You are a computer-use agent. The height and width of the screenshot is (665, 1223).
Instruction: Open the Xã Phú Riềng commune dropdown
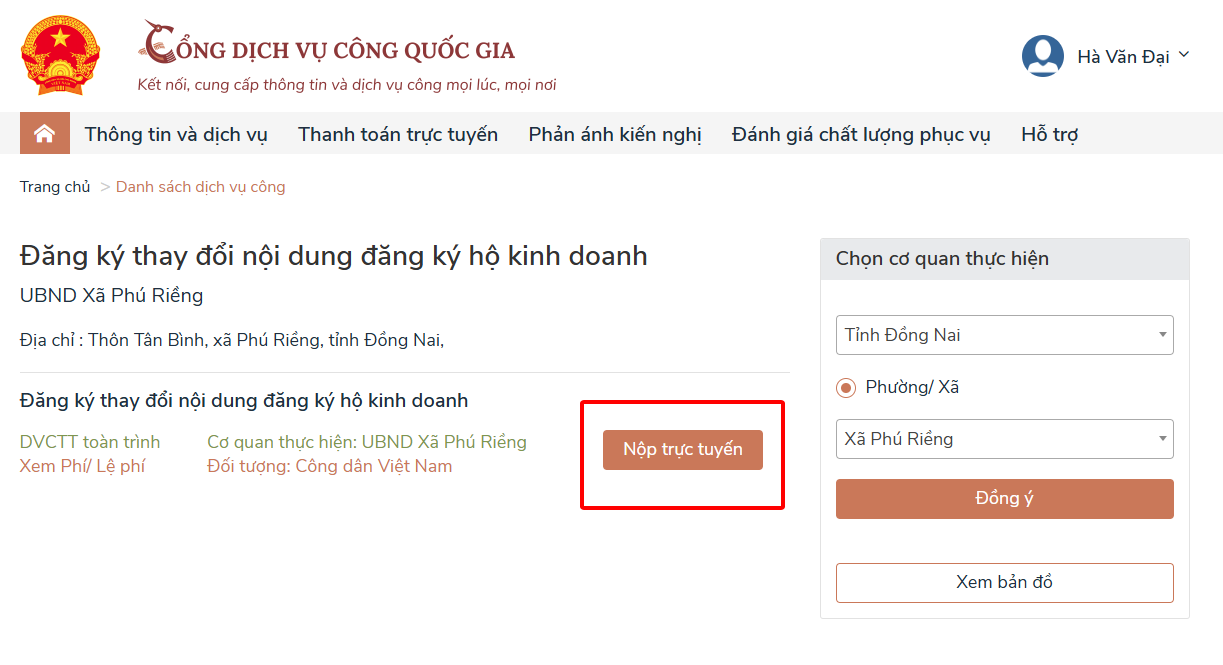point(1003,439)
